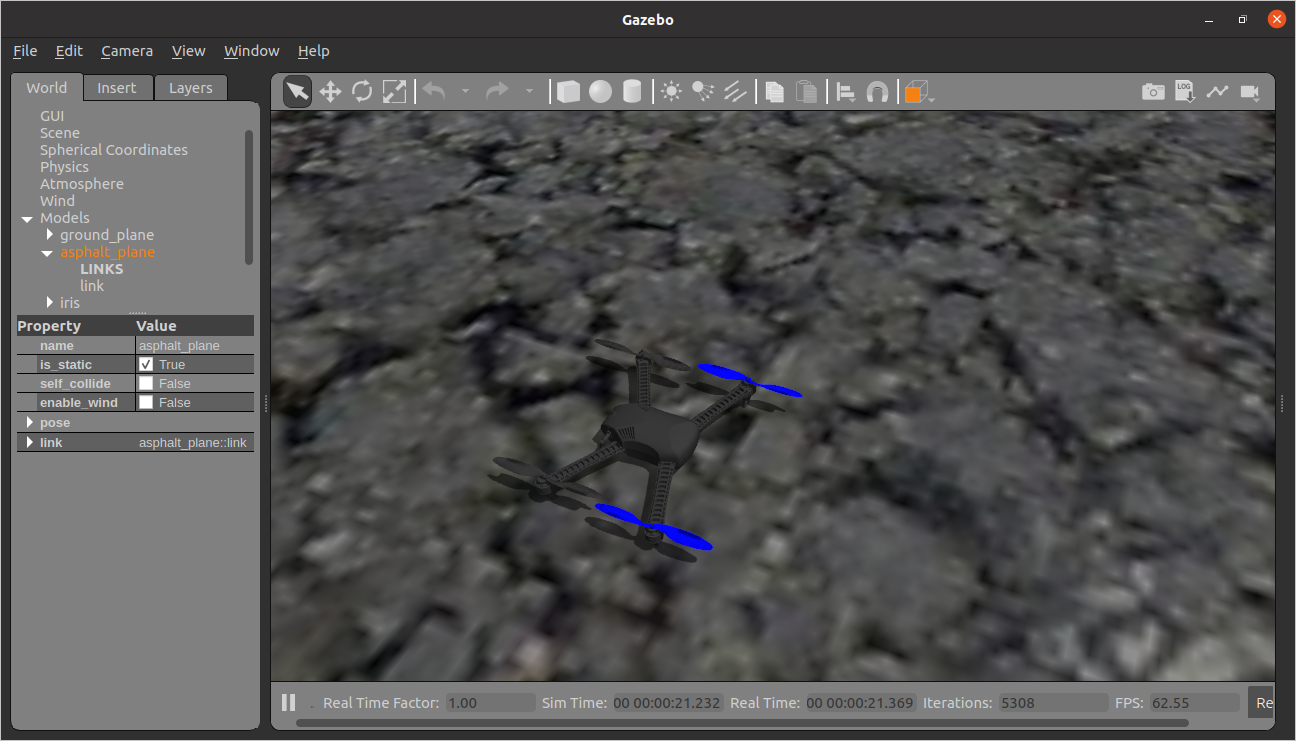The height and width of the screenshot is (741, 1296).
Task: Enable the self_collide checkbox
Action: (x=146, y=383)
